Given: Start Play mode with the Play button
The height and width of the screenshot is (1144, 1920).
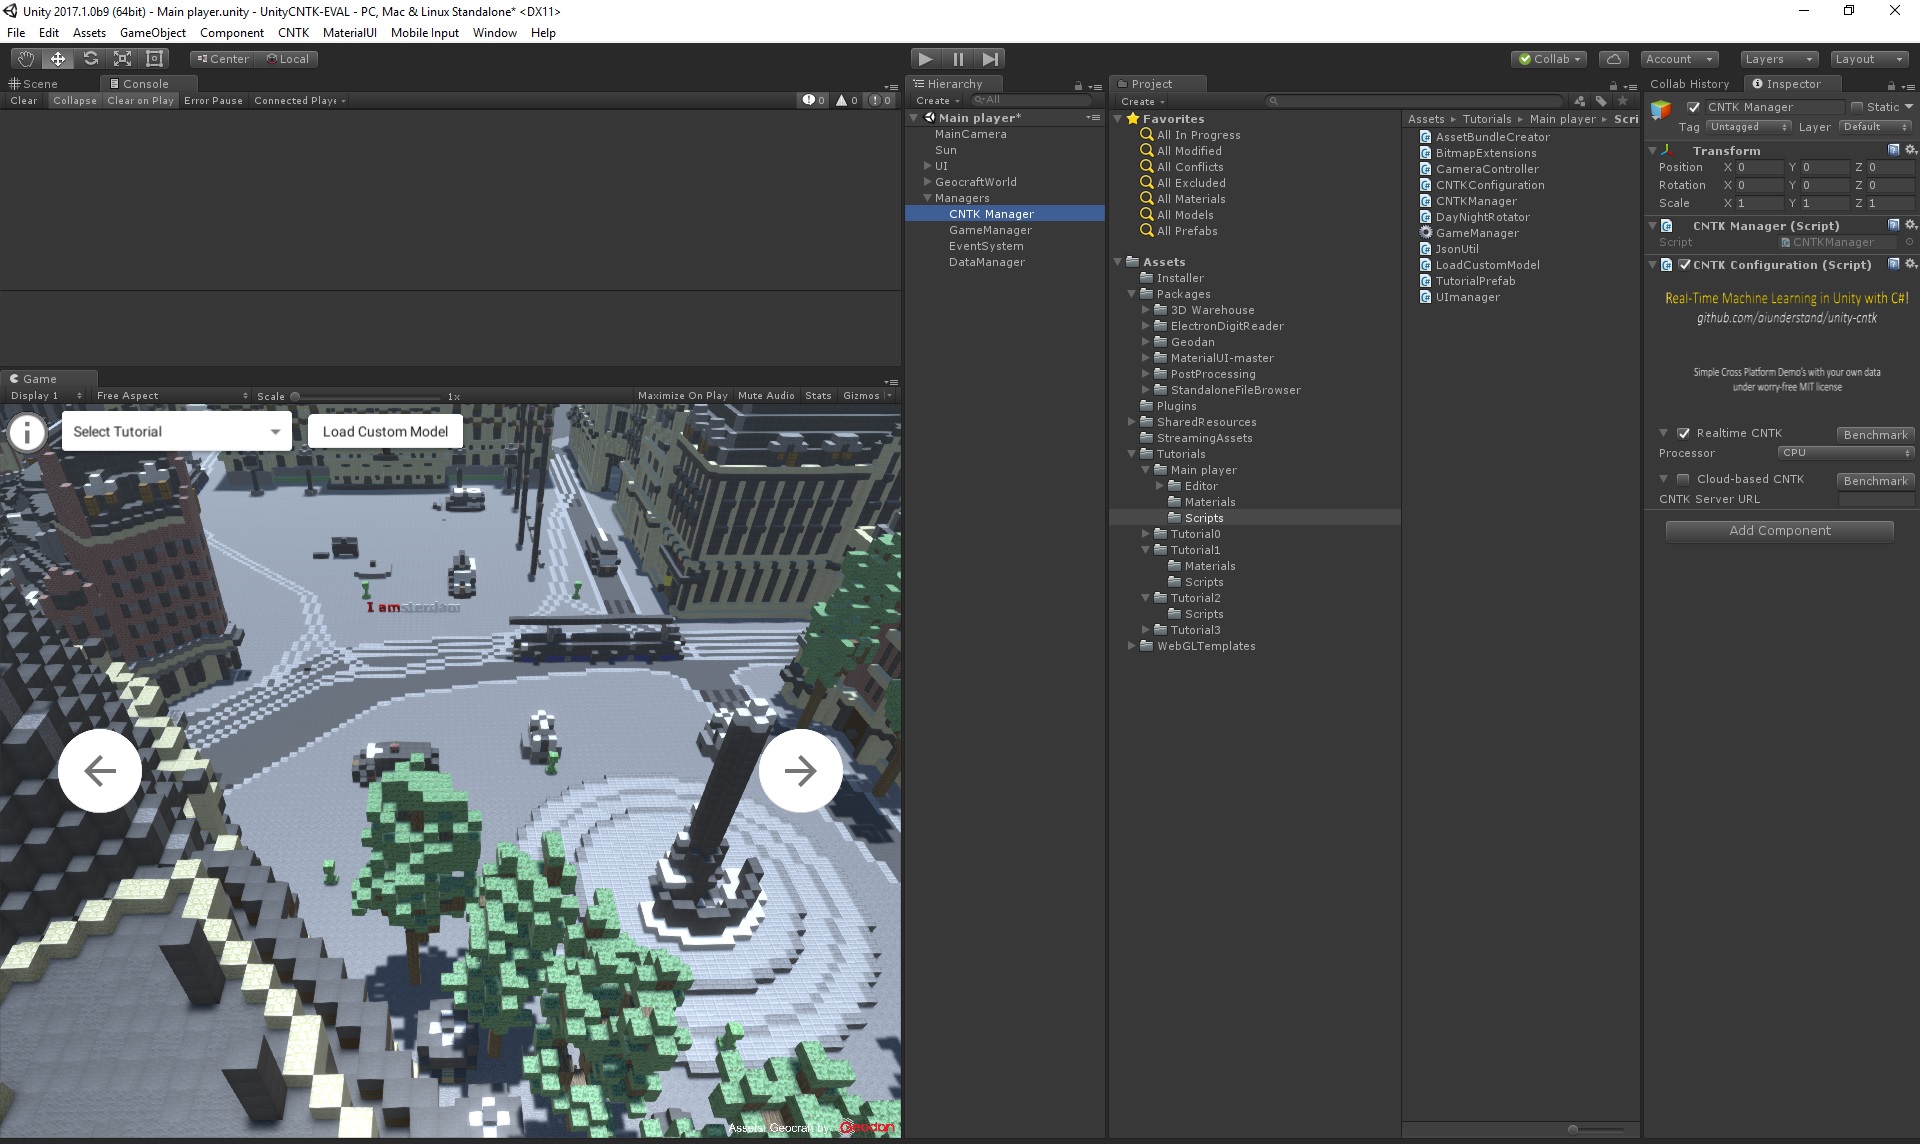Looking at the screenshot, I should coord(926,59).
